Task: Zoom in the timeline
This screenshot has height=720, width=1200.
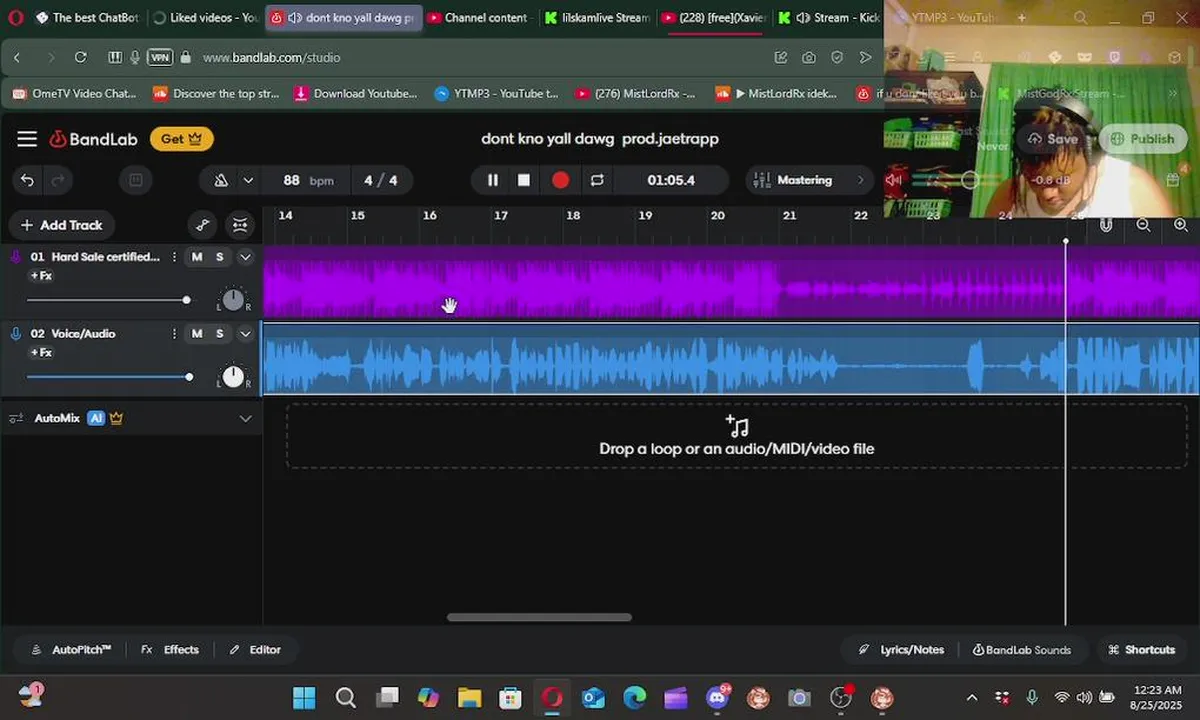Action: (x=1181, y=225)
